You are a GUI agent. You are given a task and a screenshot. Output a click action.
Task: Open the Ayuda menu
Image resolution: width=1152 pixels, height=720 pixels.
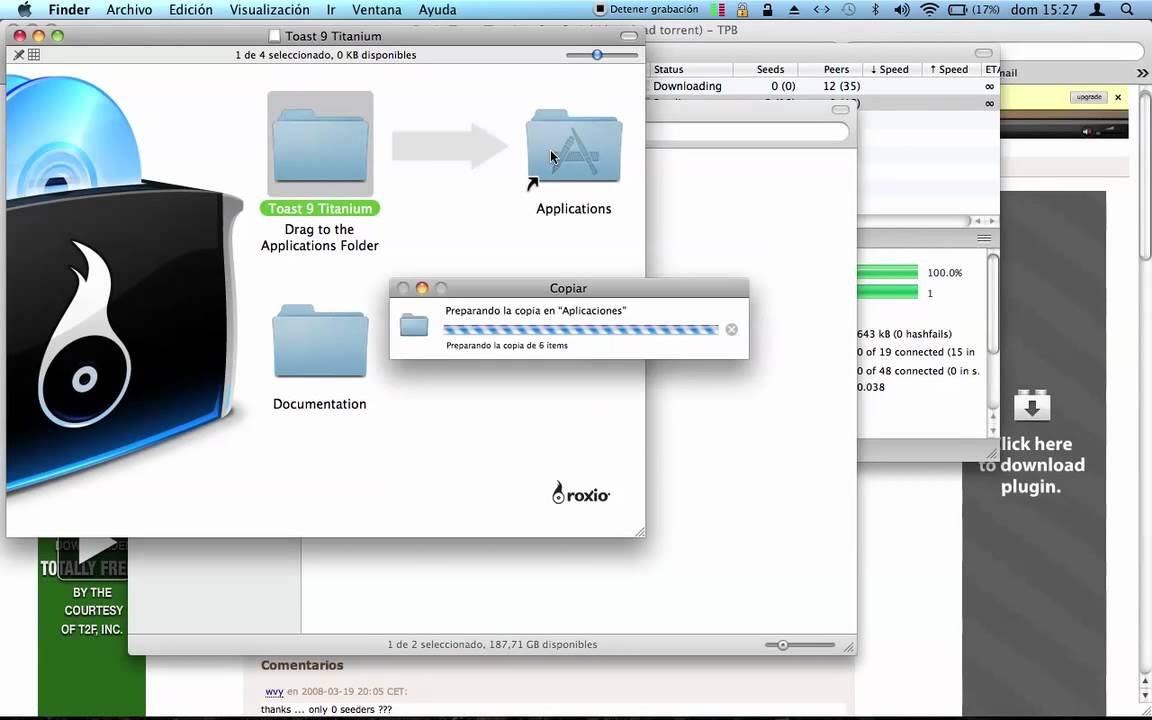pyautogui.click(x=437, y=10)
